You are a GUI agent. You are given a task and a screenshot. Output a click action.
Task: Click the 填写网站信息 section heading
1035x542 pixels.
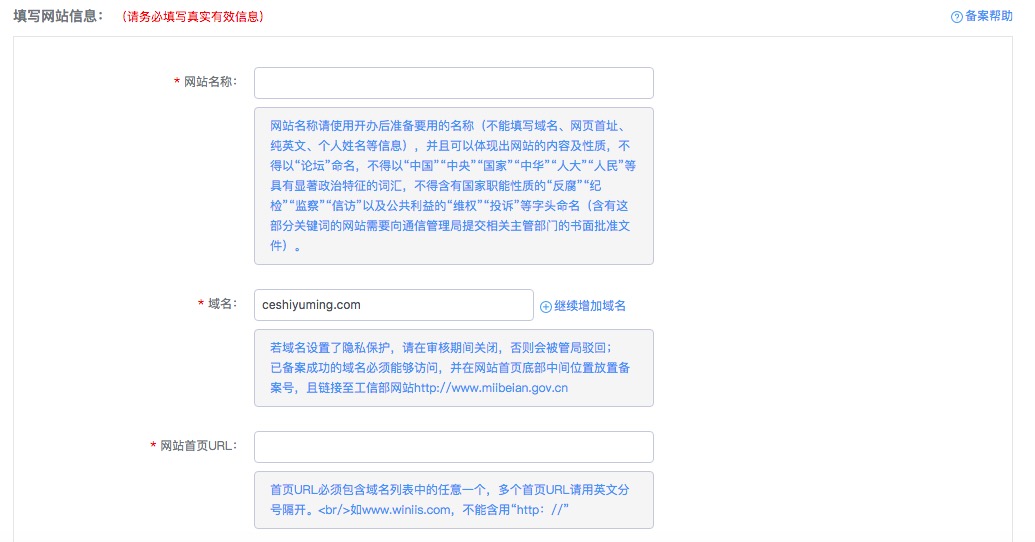[58, 17]
